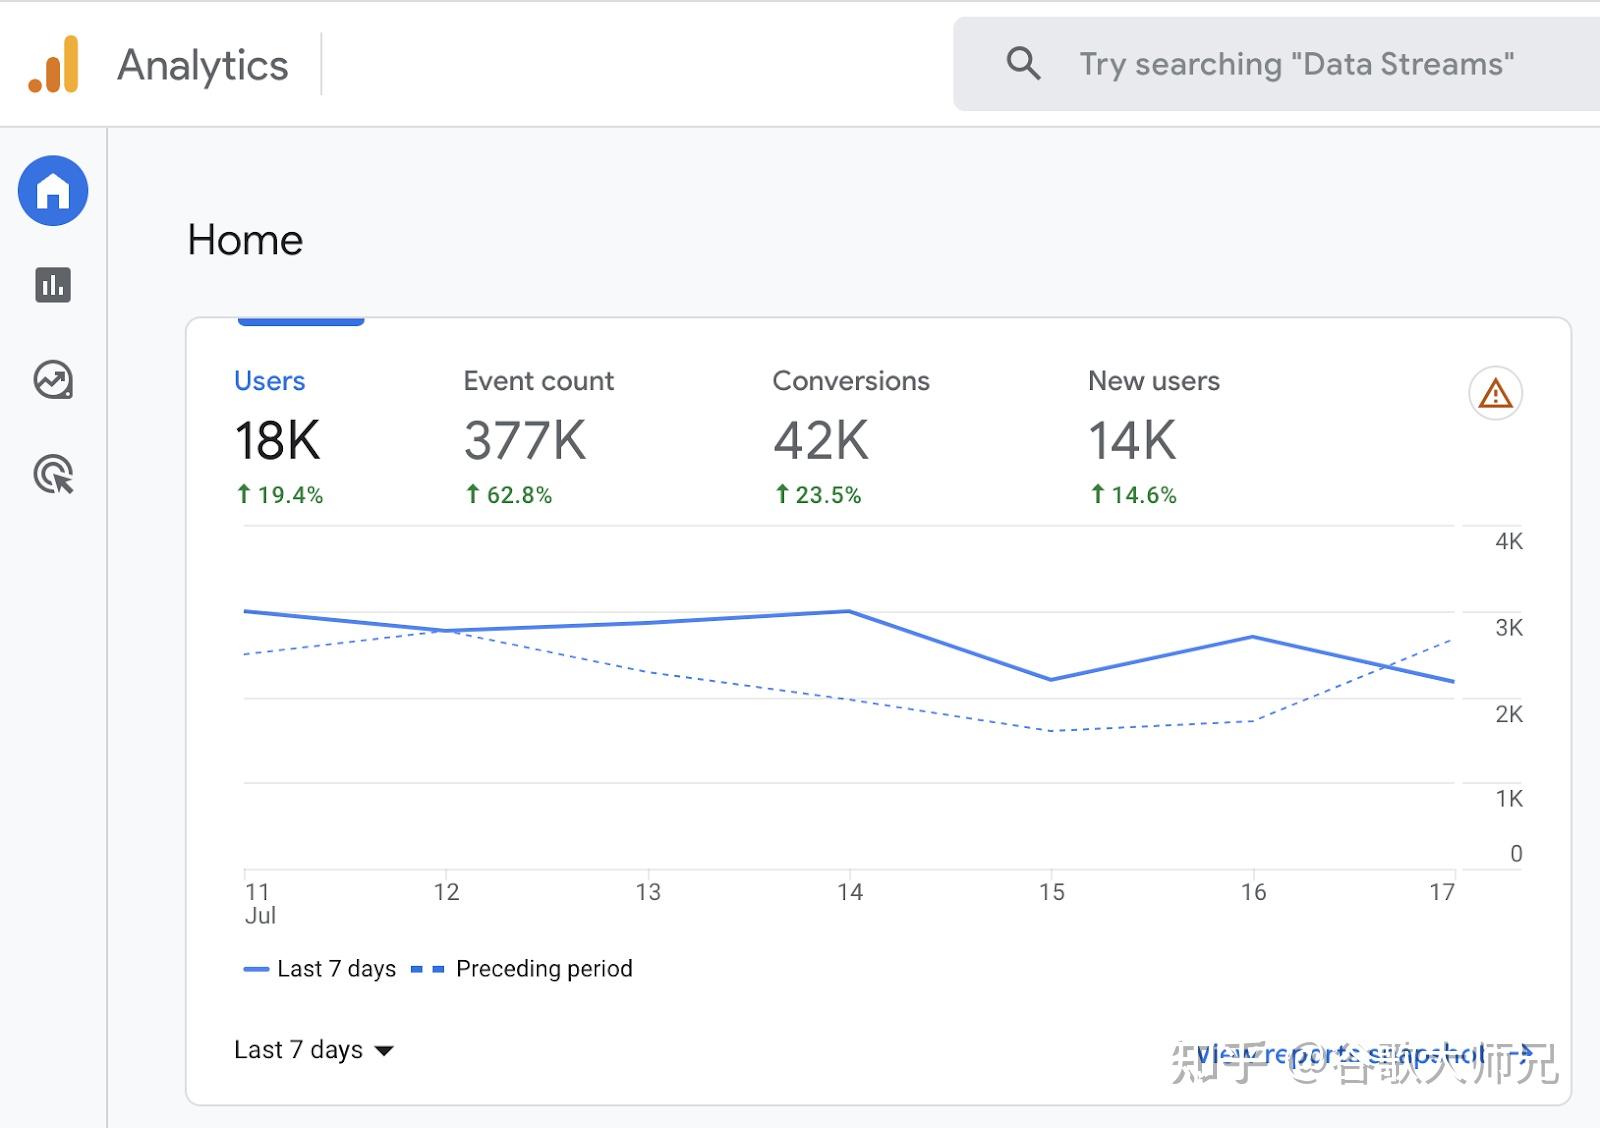Viewport: 1600px width, 1128px height.
Task: Open the Advertising cursor-target icon
Action: (x=54, y=475)
